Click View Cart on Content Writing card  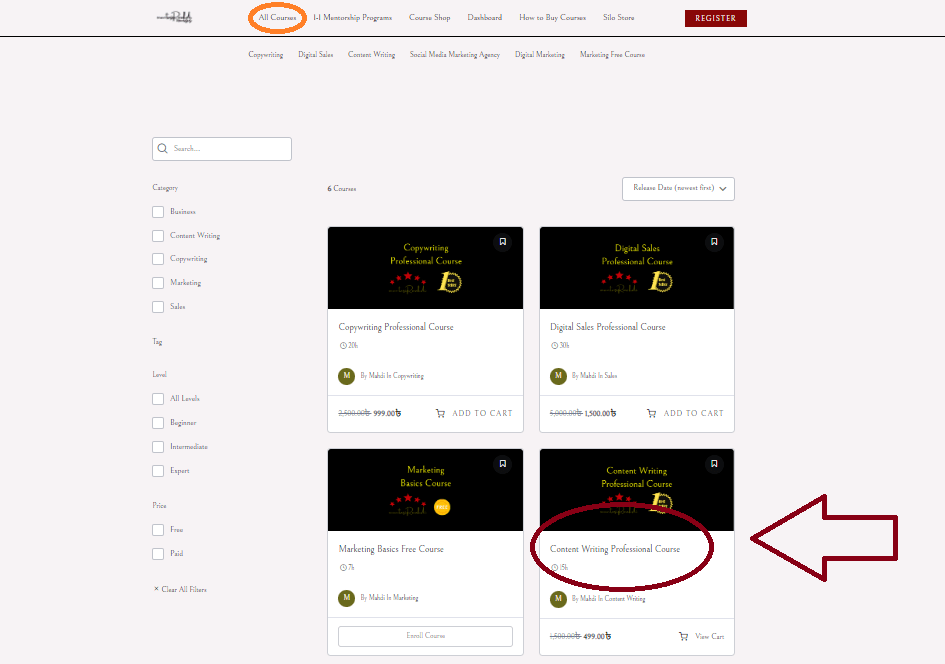point(709,636)
